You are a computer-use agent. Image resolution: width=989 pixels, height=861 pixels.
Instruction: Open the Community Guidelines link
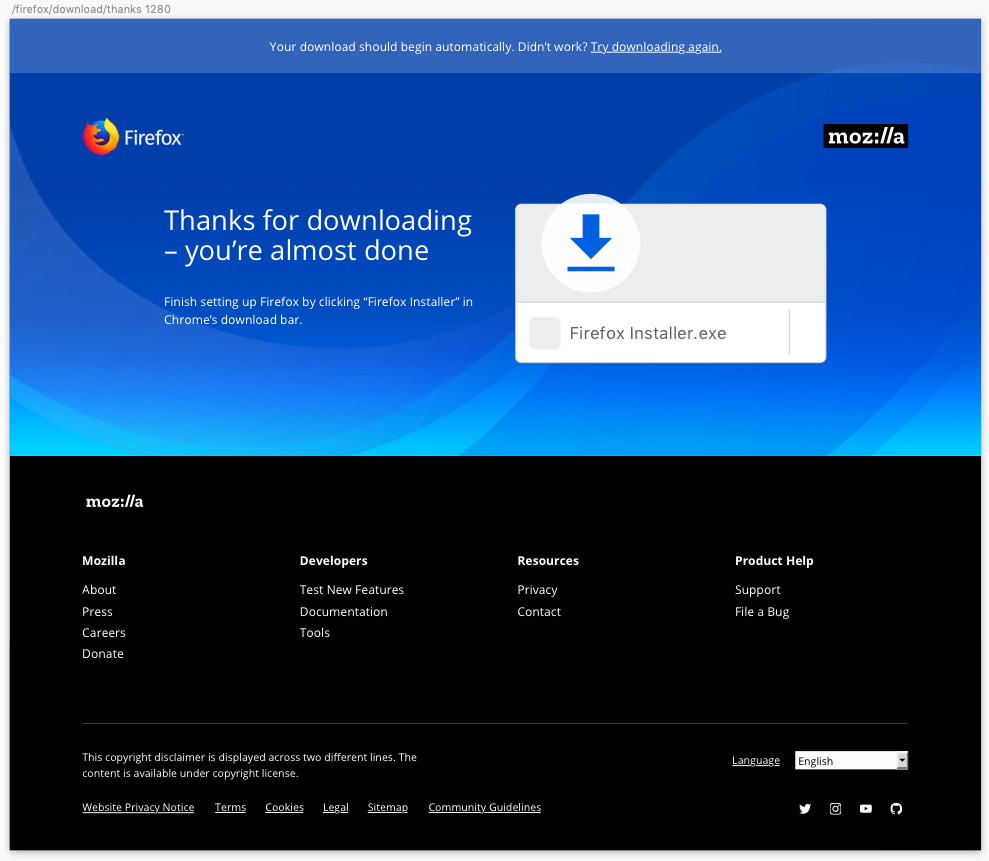pos(484,807)
